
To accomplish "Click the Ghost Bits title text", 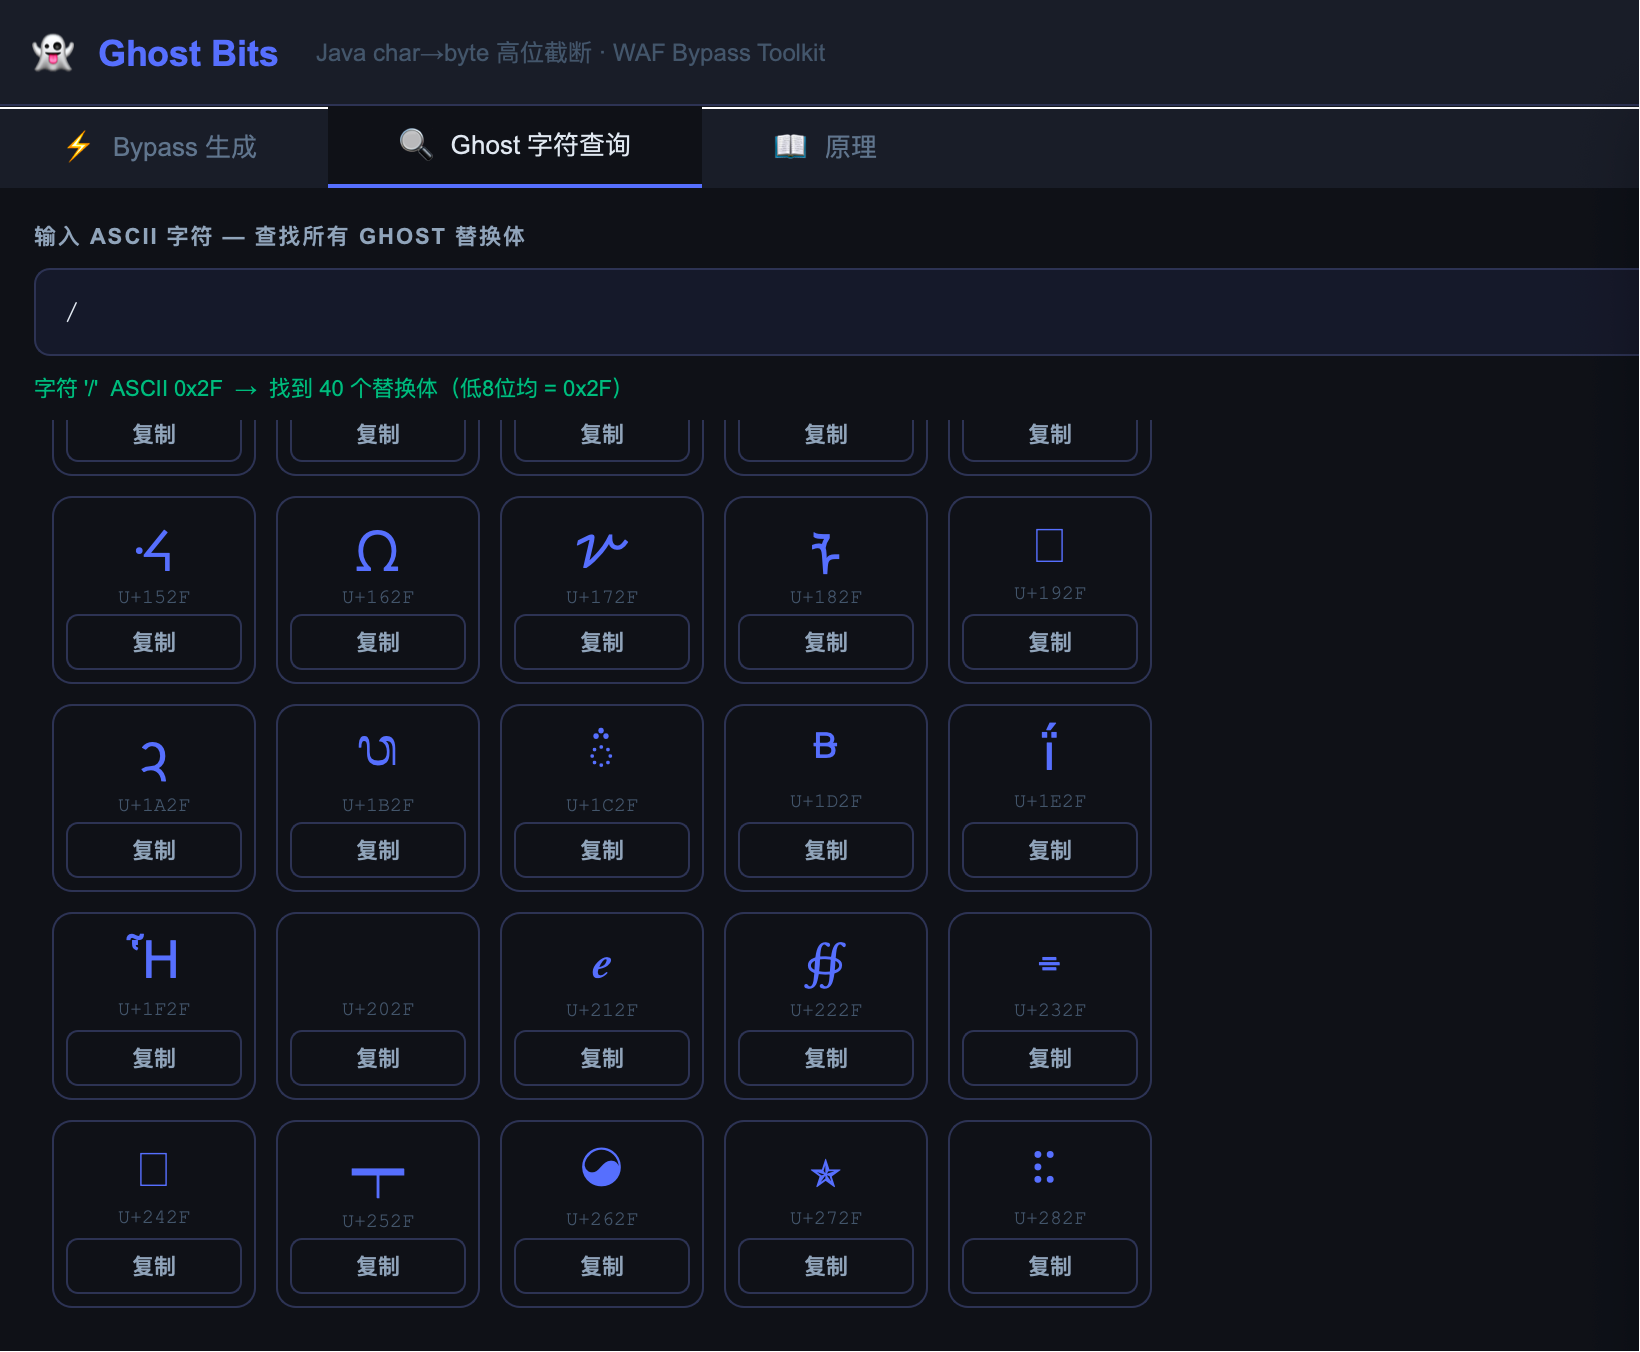I will pos(188,53).
